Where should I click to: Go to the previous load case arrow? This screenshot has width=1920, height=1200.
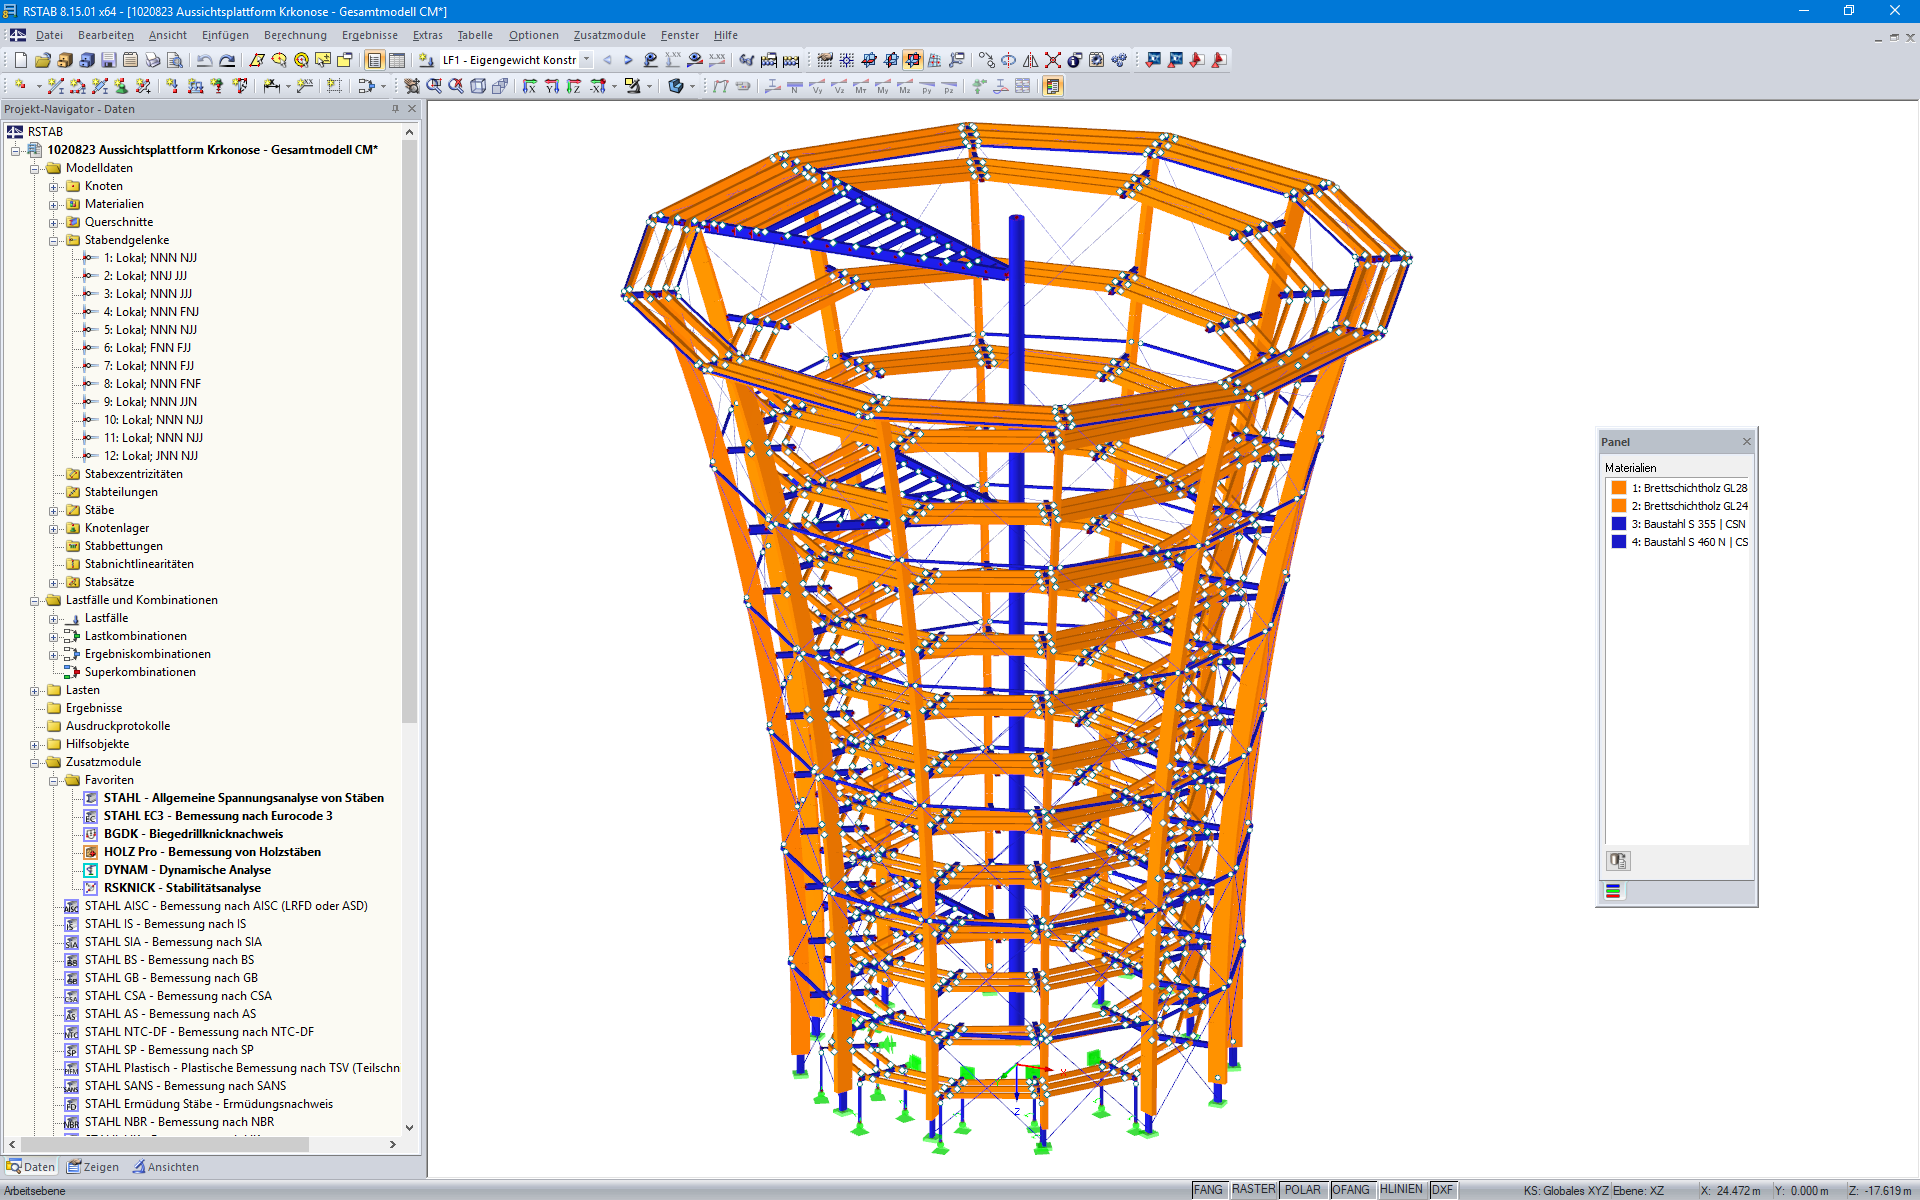607,60
